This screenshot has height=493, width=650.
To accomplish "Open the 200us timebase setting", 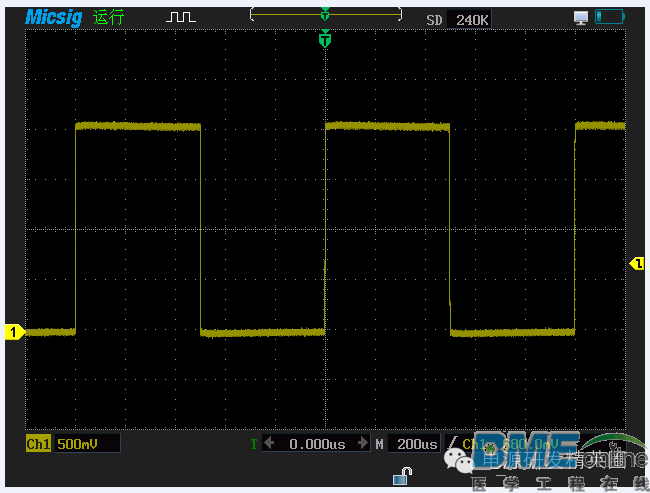I will (x=415, y=443).
